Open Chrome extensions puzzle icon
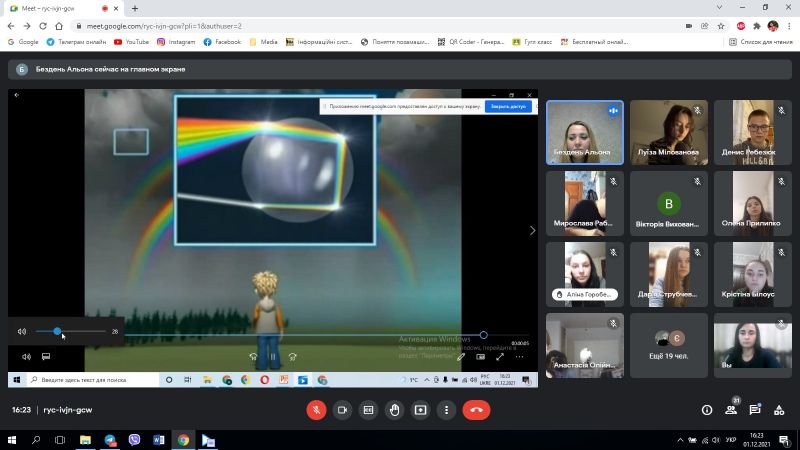Viewport: 800px width, 450px height. (757, 26)
